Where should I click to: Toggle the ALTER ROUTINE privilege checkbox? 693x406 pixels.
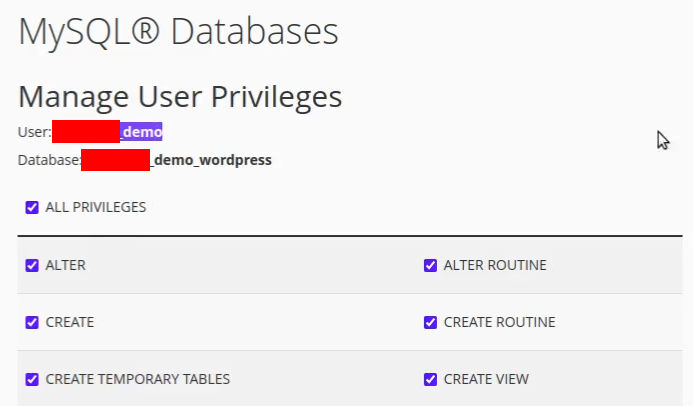(430, 265)
